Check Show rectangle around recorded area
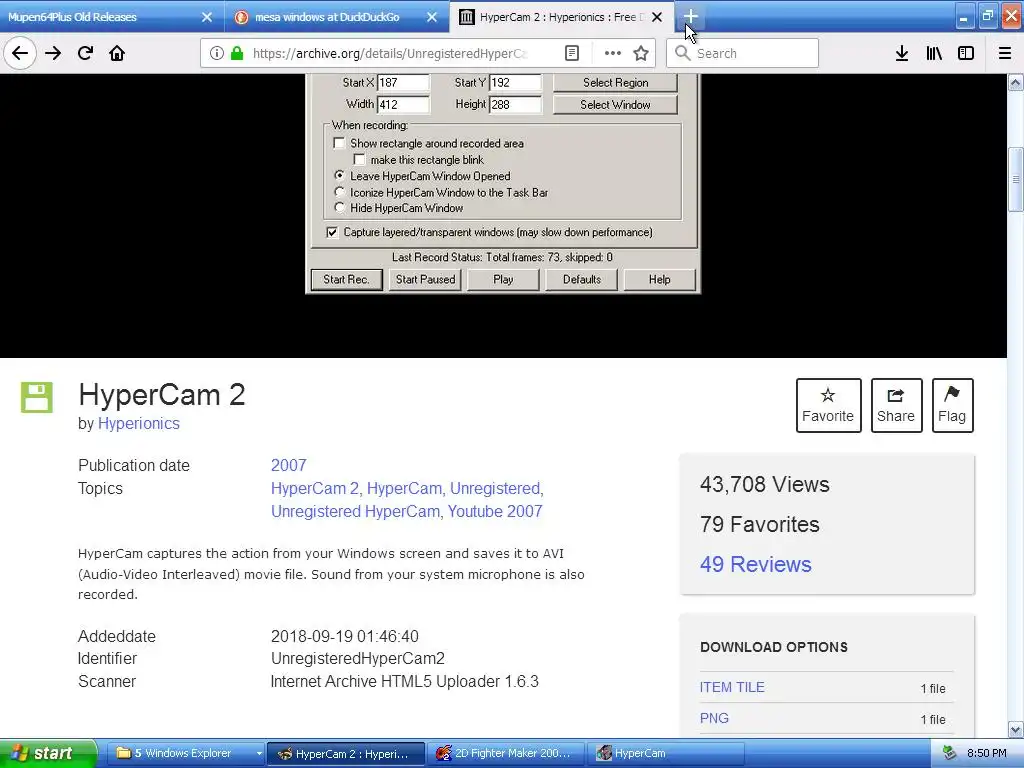This screenshot has width=1024, height=768. point(339,143)
